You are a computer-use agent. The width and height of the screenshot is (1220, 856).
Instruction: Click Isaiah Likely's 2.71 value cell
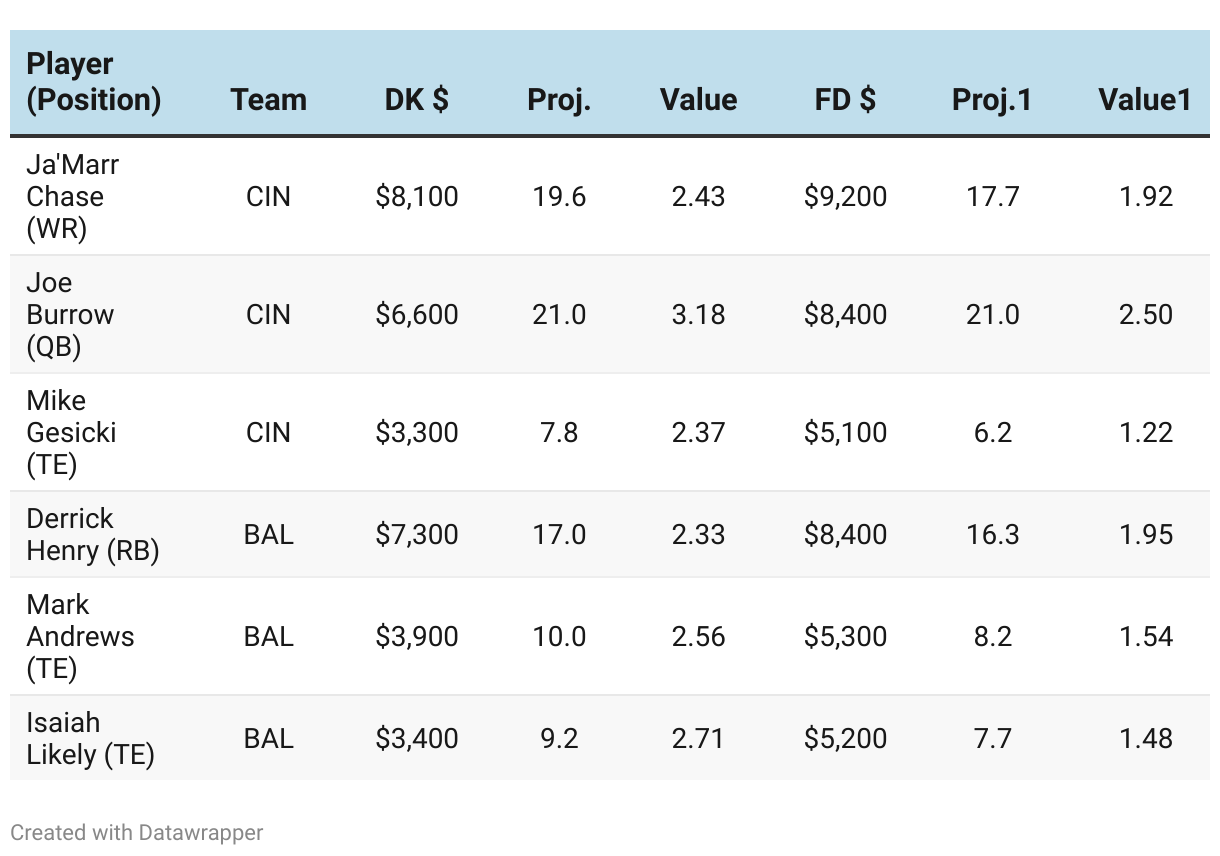pyautogui.click(x=698, y=738)
